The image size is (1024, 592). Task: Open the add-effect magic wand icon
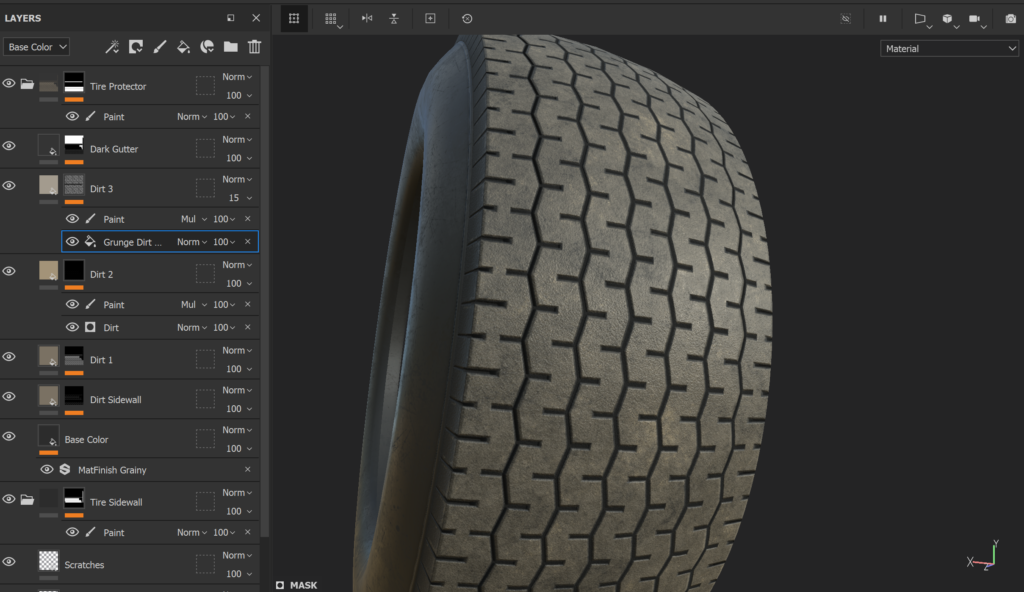[x=112, y=46]
